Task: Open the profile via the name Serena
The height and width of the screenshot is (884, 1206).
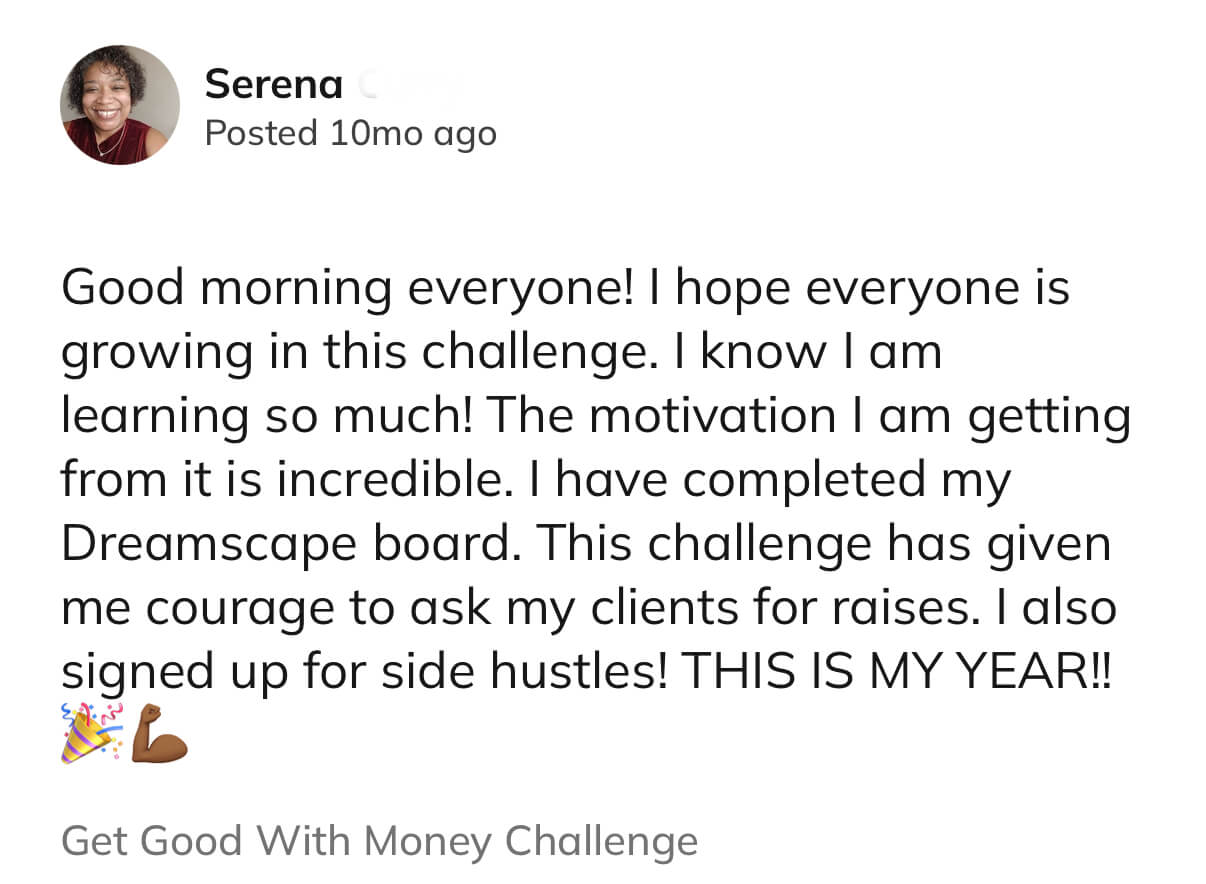Action: (x=273, y=85)
